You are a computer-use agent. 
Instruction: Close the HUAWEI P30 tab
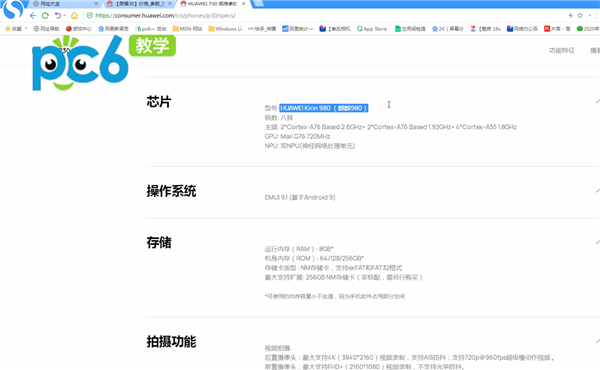pos(243,4)
